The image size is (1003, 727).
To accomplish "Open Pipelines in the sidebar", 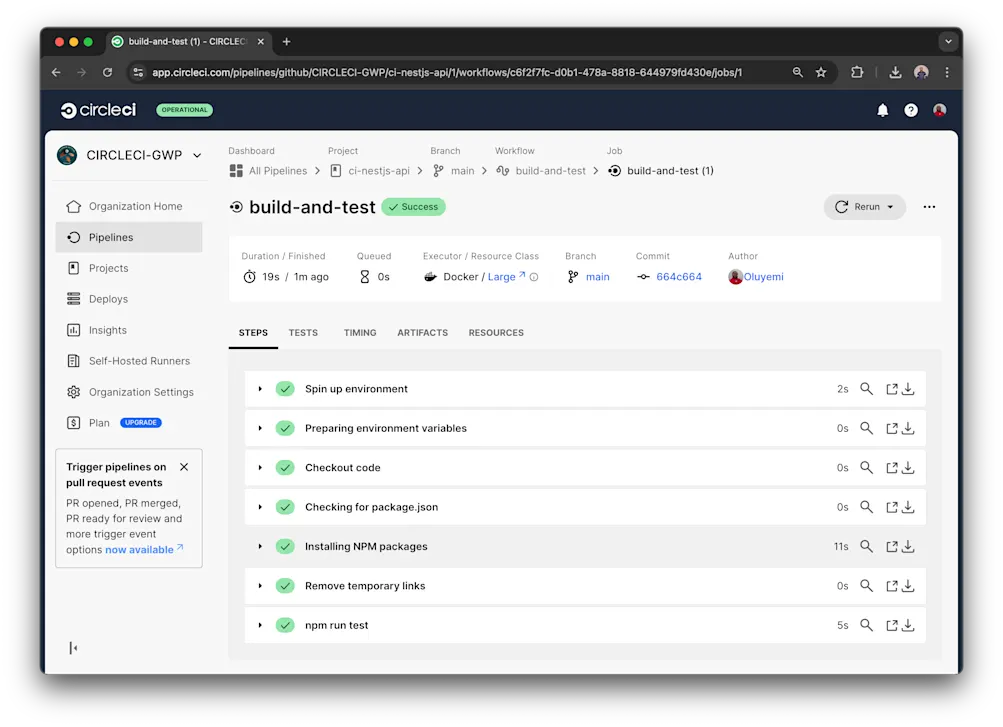I will pos(129,237).
